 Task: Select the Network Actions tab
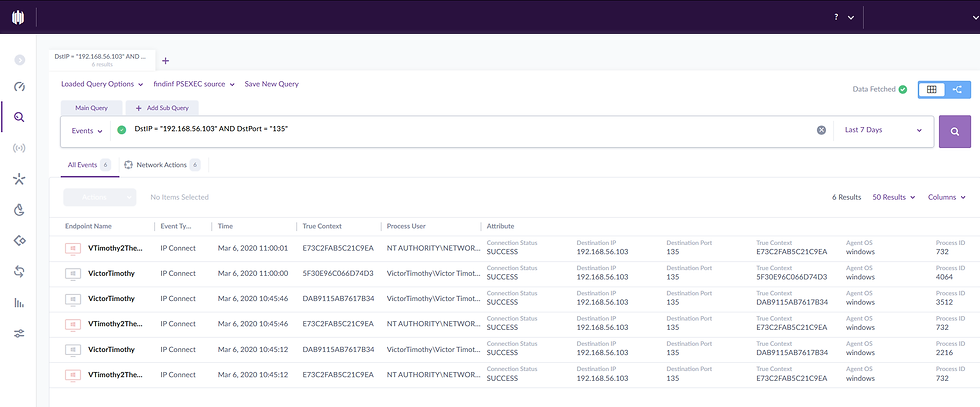coord(162,165)
